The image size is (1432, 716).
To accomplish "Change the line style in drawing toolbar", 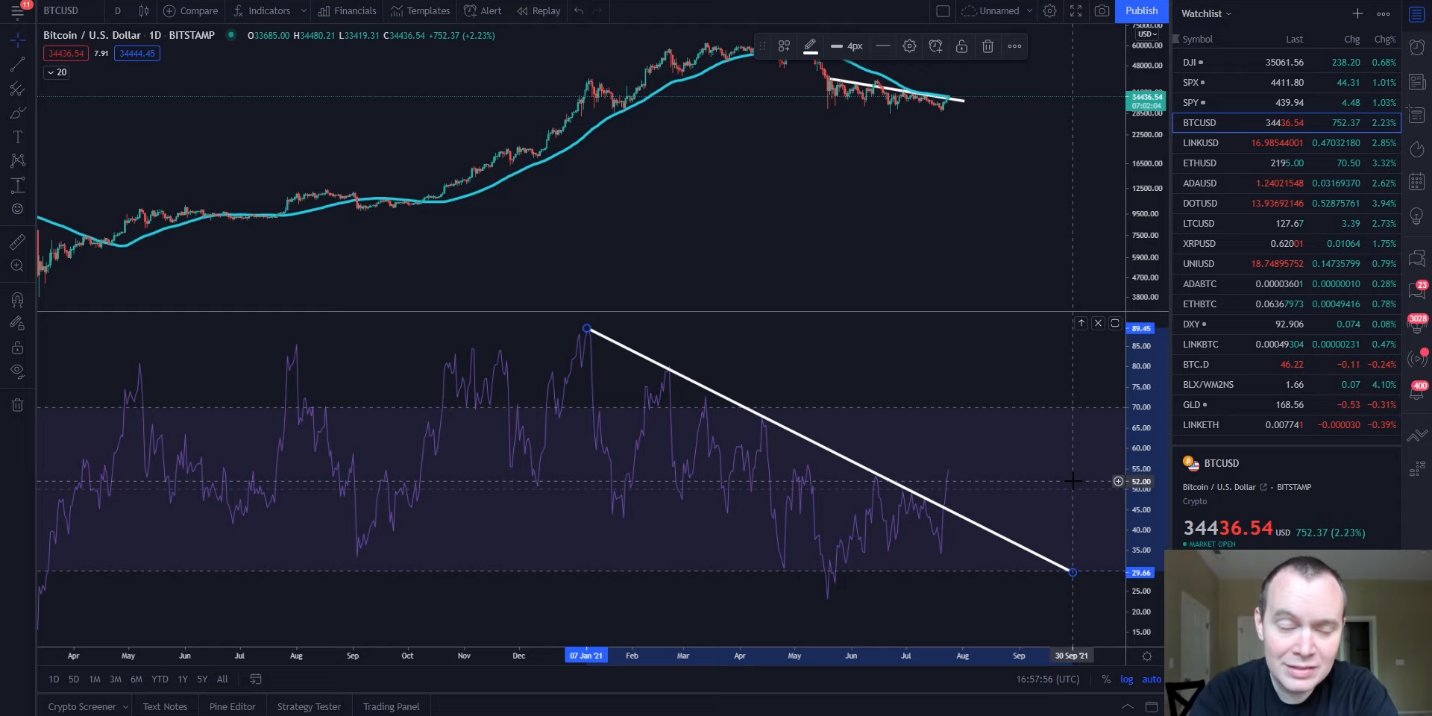I will pyautogui.click(x=883, y=46).
